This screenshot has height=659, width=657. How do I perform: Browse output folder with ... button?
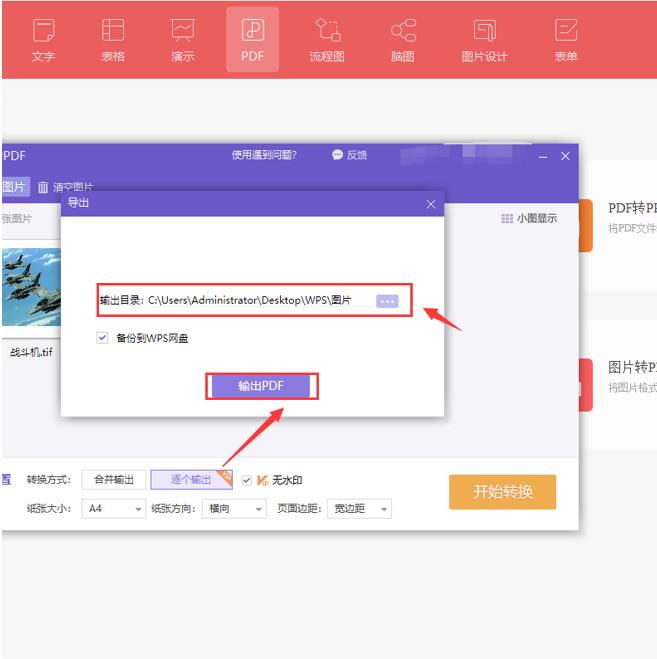[387, 301]
